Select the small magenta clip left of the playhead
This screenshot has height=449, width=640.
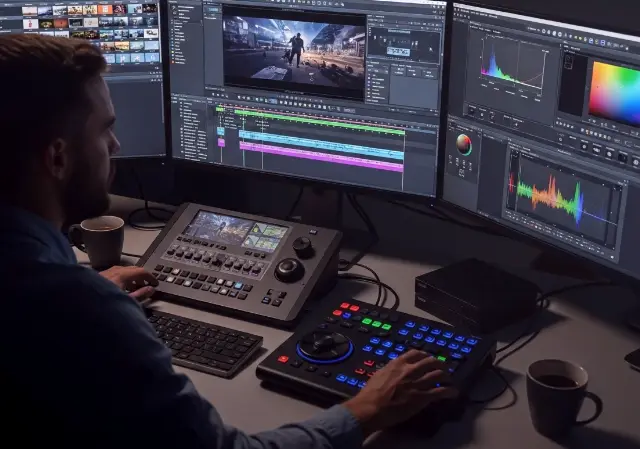(221, 142)
